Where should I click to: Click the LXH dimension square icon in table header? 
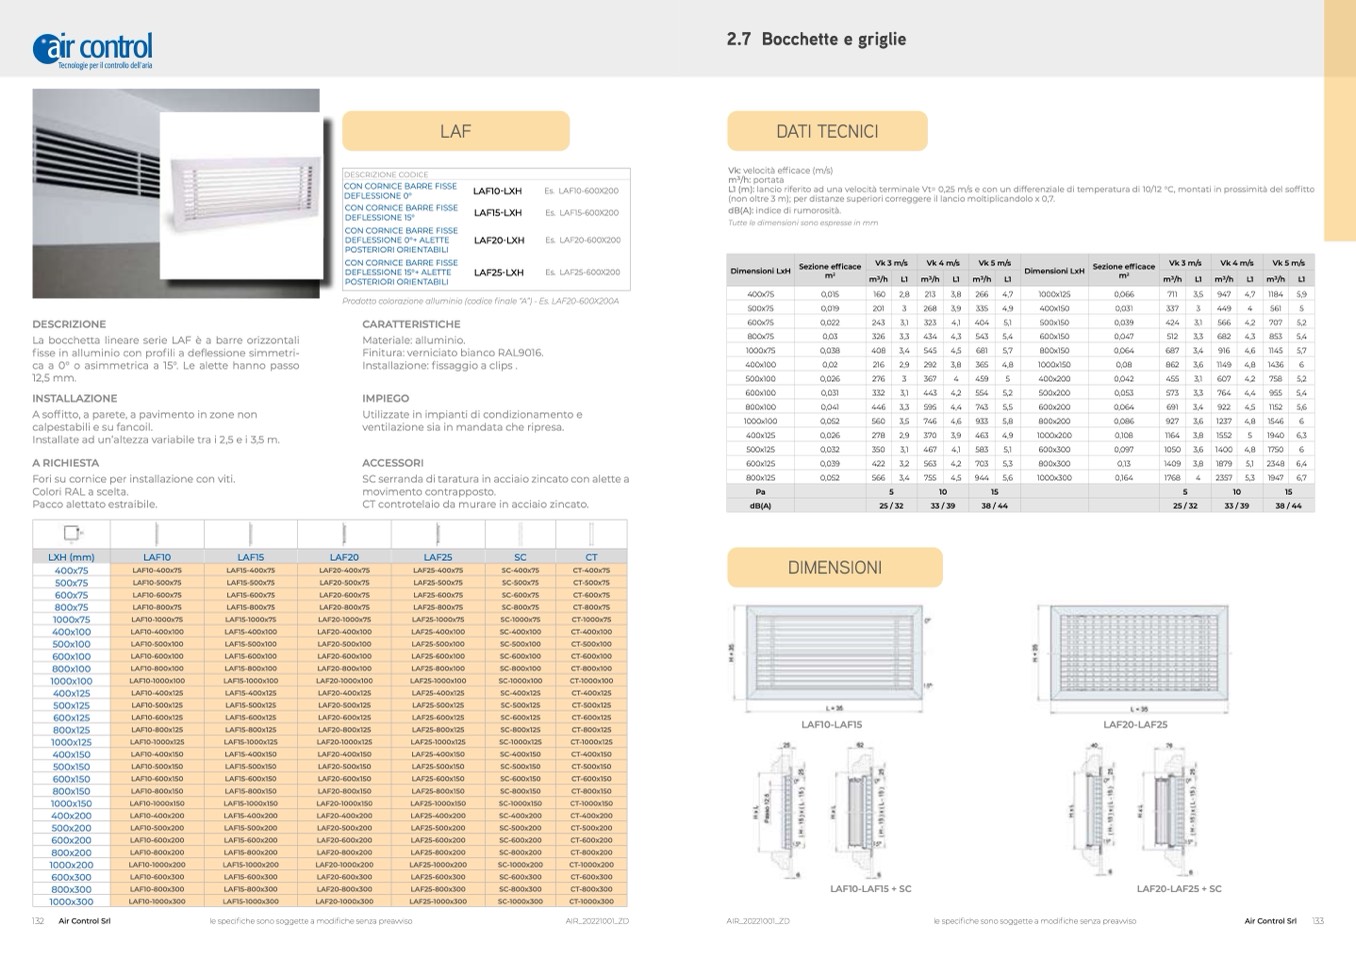[71, 534]
